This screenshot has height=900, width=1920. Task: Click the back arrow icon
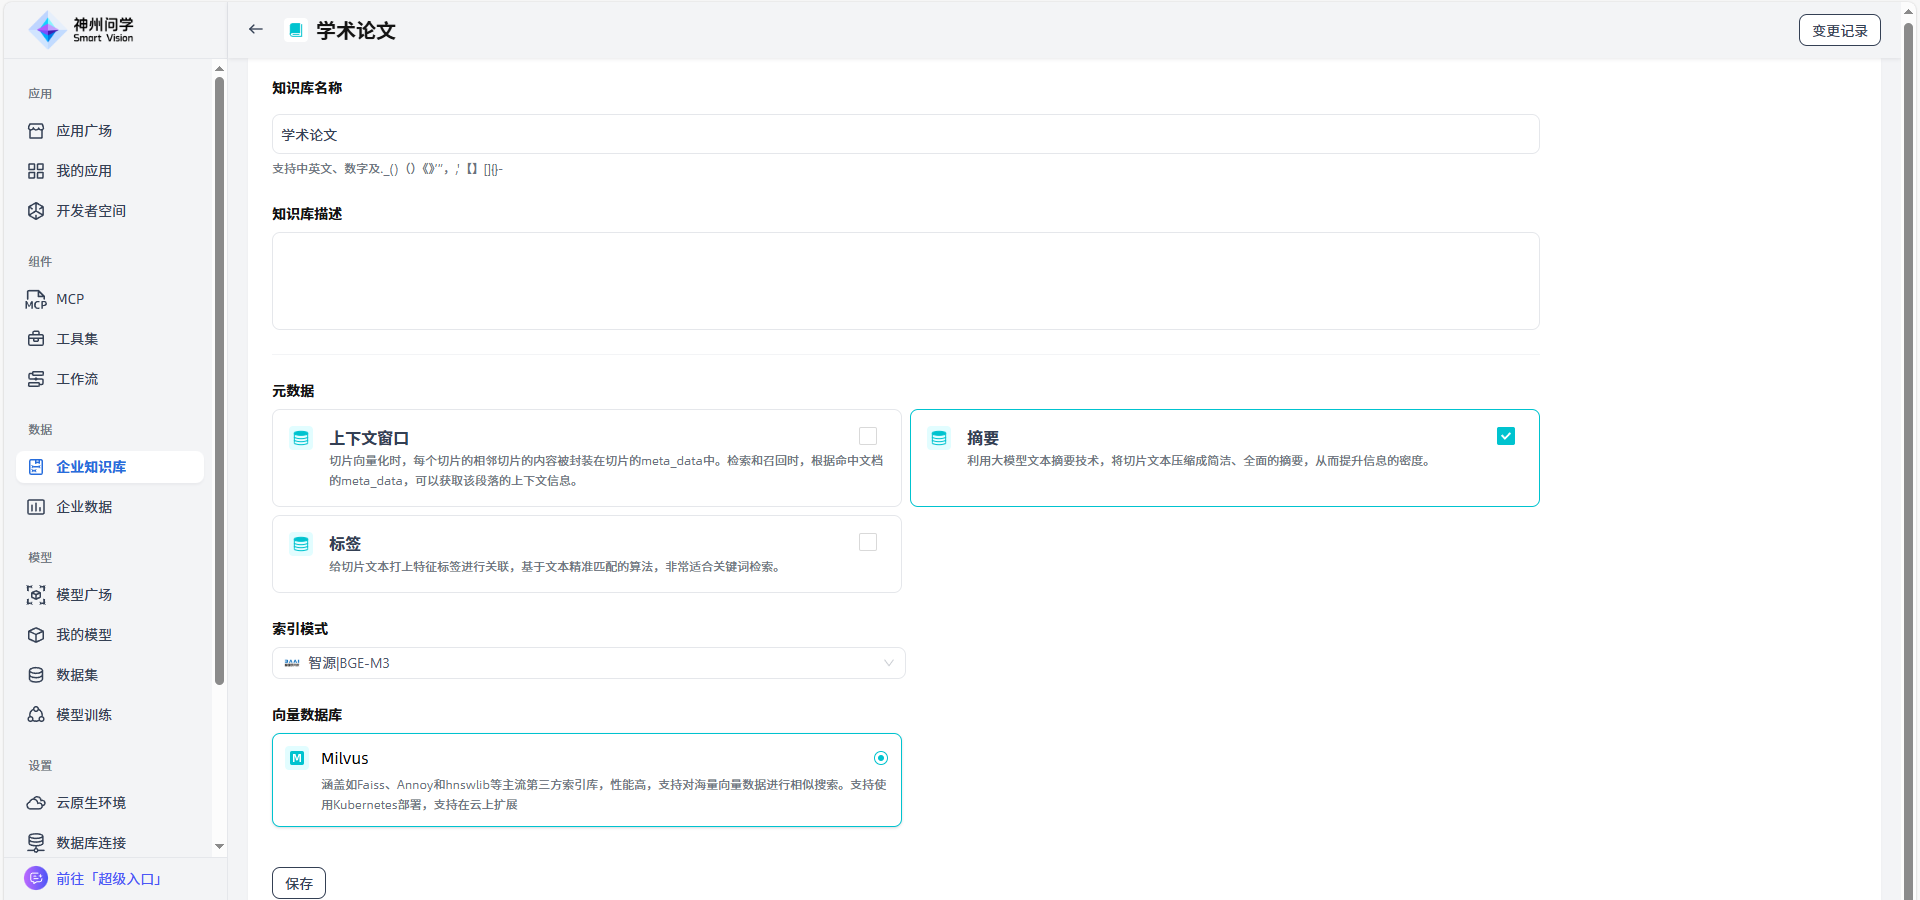click(x=256, y=30)
